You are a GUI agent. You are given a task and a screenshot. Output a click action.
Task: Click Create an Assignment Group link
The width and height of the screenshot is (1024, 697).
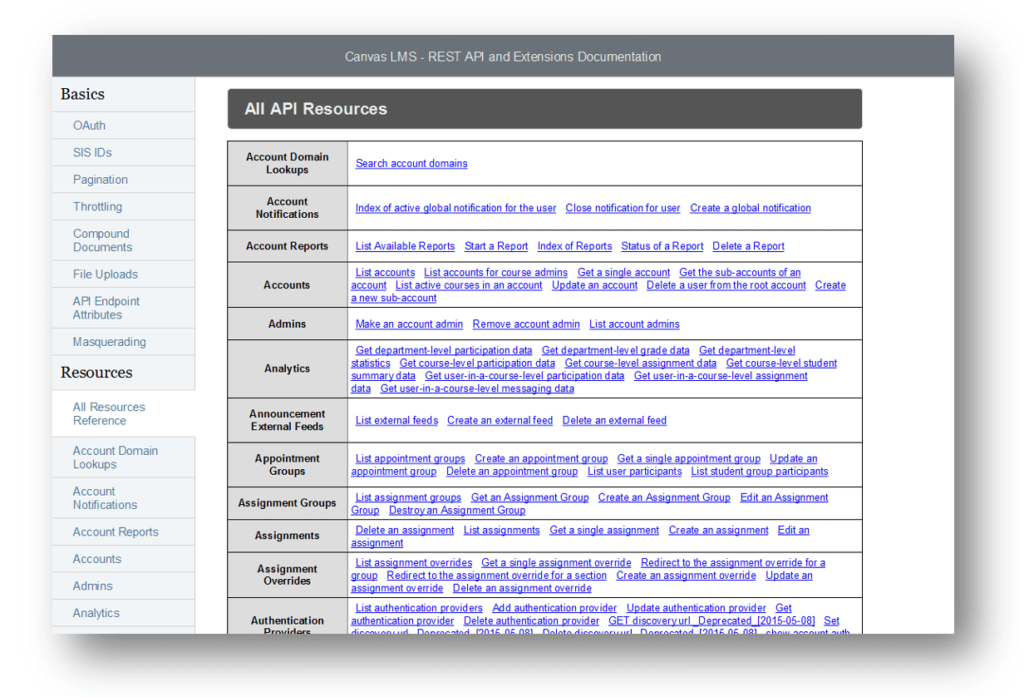664,498
